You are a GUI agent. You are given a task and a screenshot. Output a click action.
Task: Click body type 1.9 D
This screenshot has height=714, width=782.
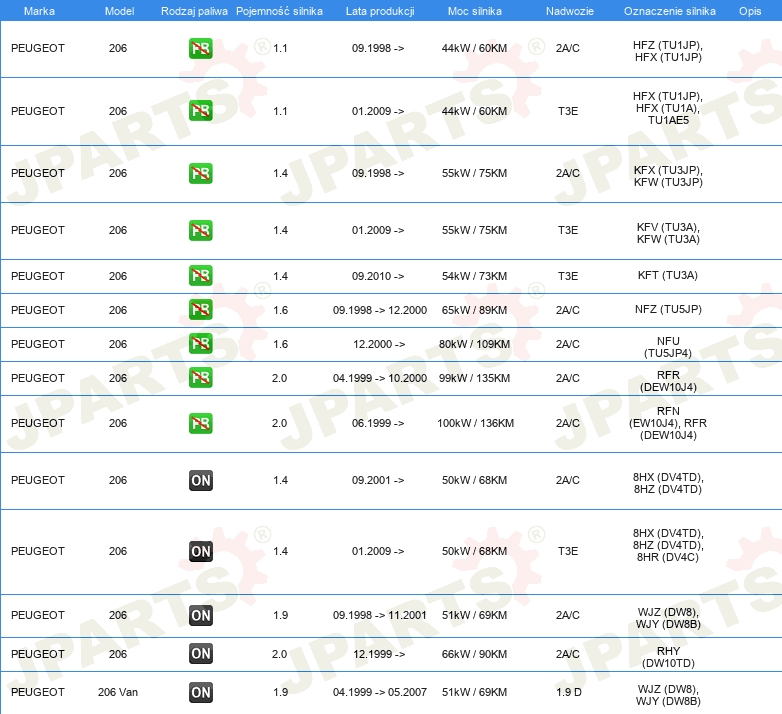(x=569, y=692)
